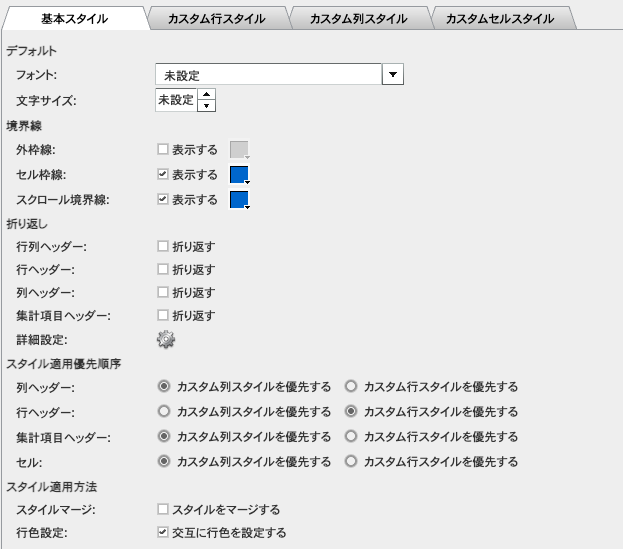
Task: Click the スタイル適用方法 section heading
Action: [52, 487]
